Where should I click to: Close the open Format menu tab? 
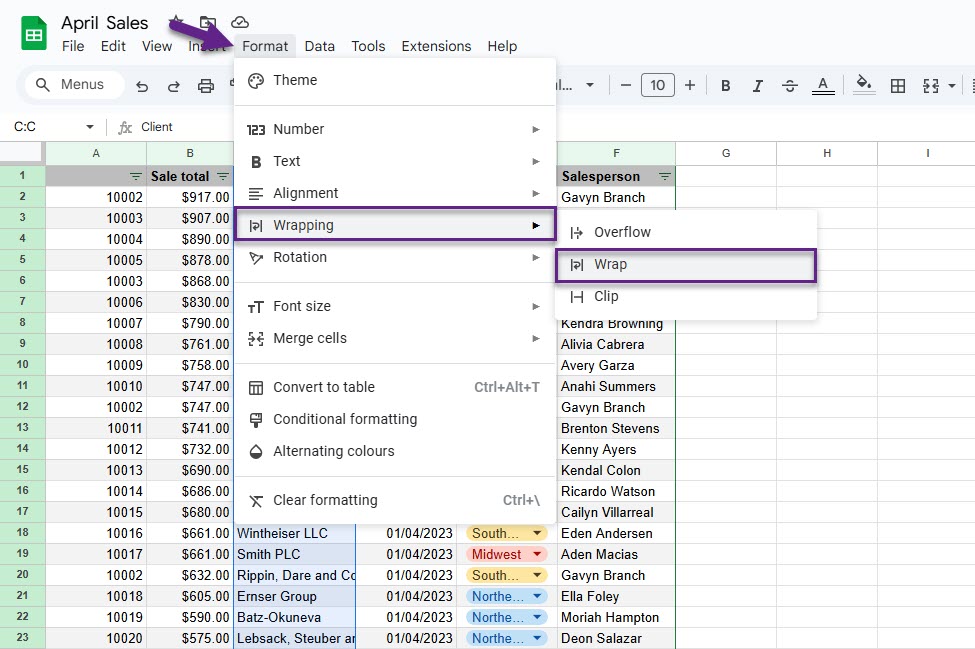[x=265, y=46]
